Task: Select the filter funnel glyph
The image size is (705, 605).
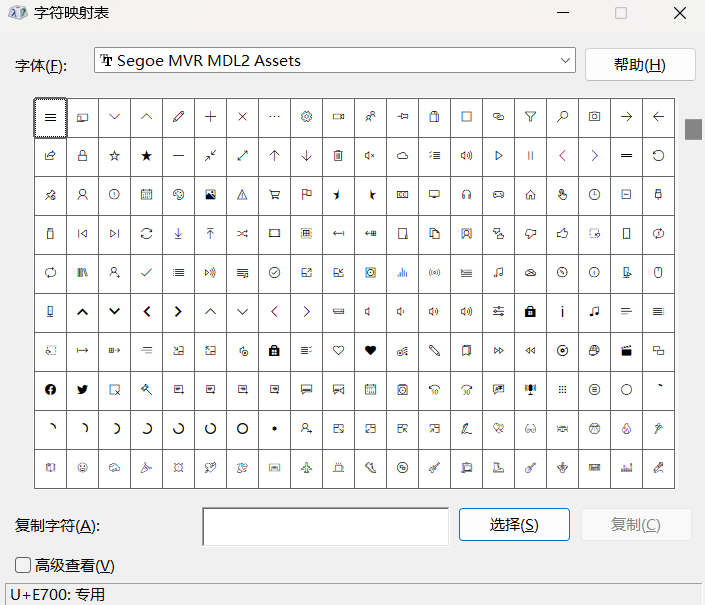Action: point(531,117)
